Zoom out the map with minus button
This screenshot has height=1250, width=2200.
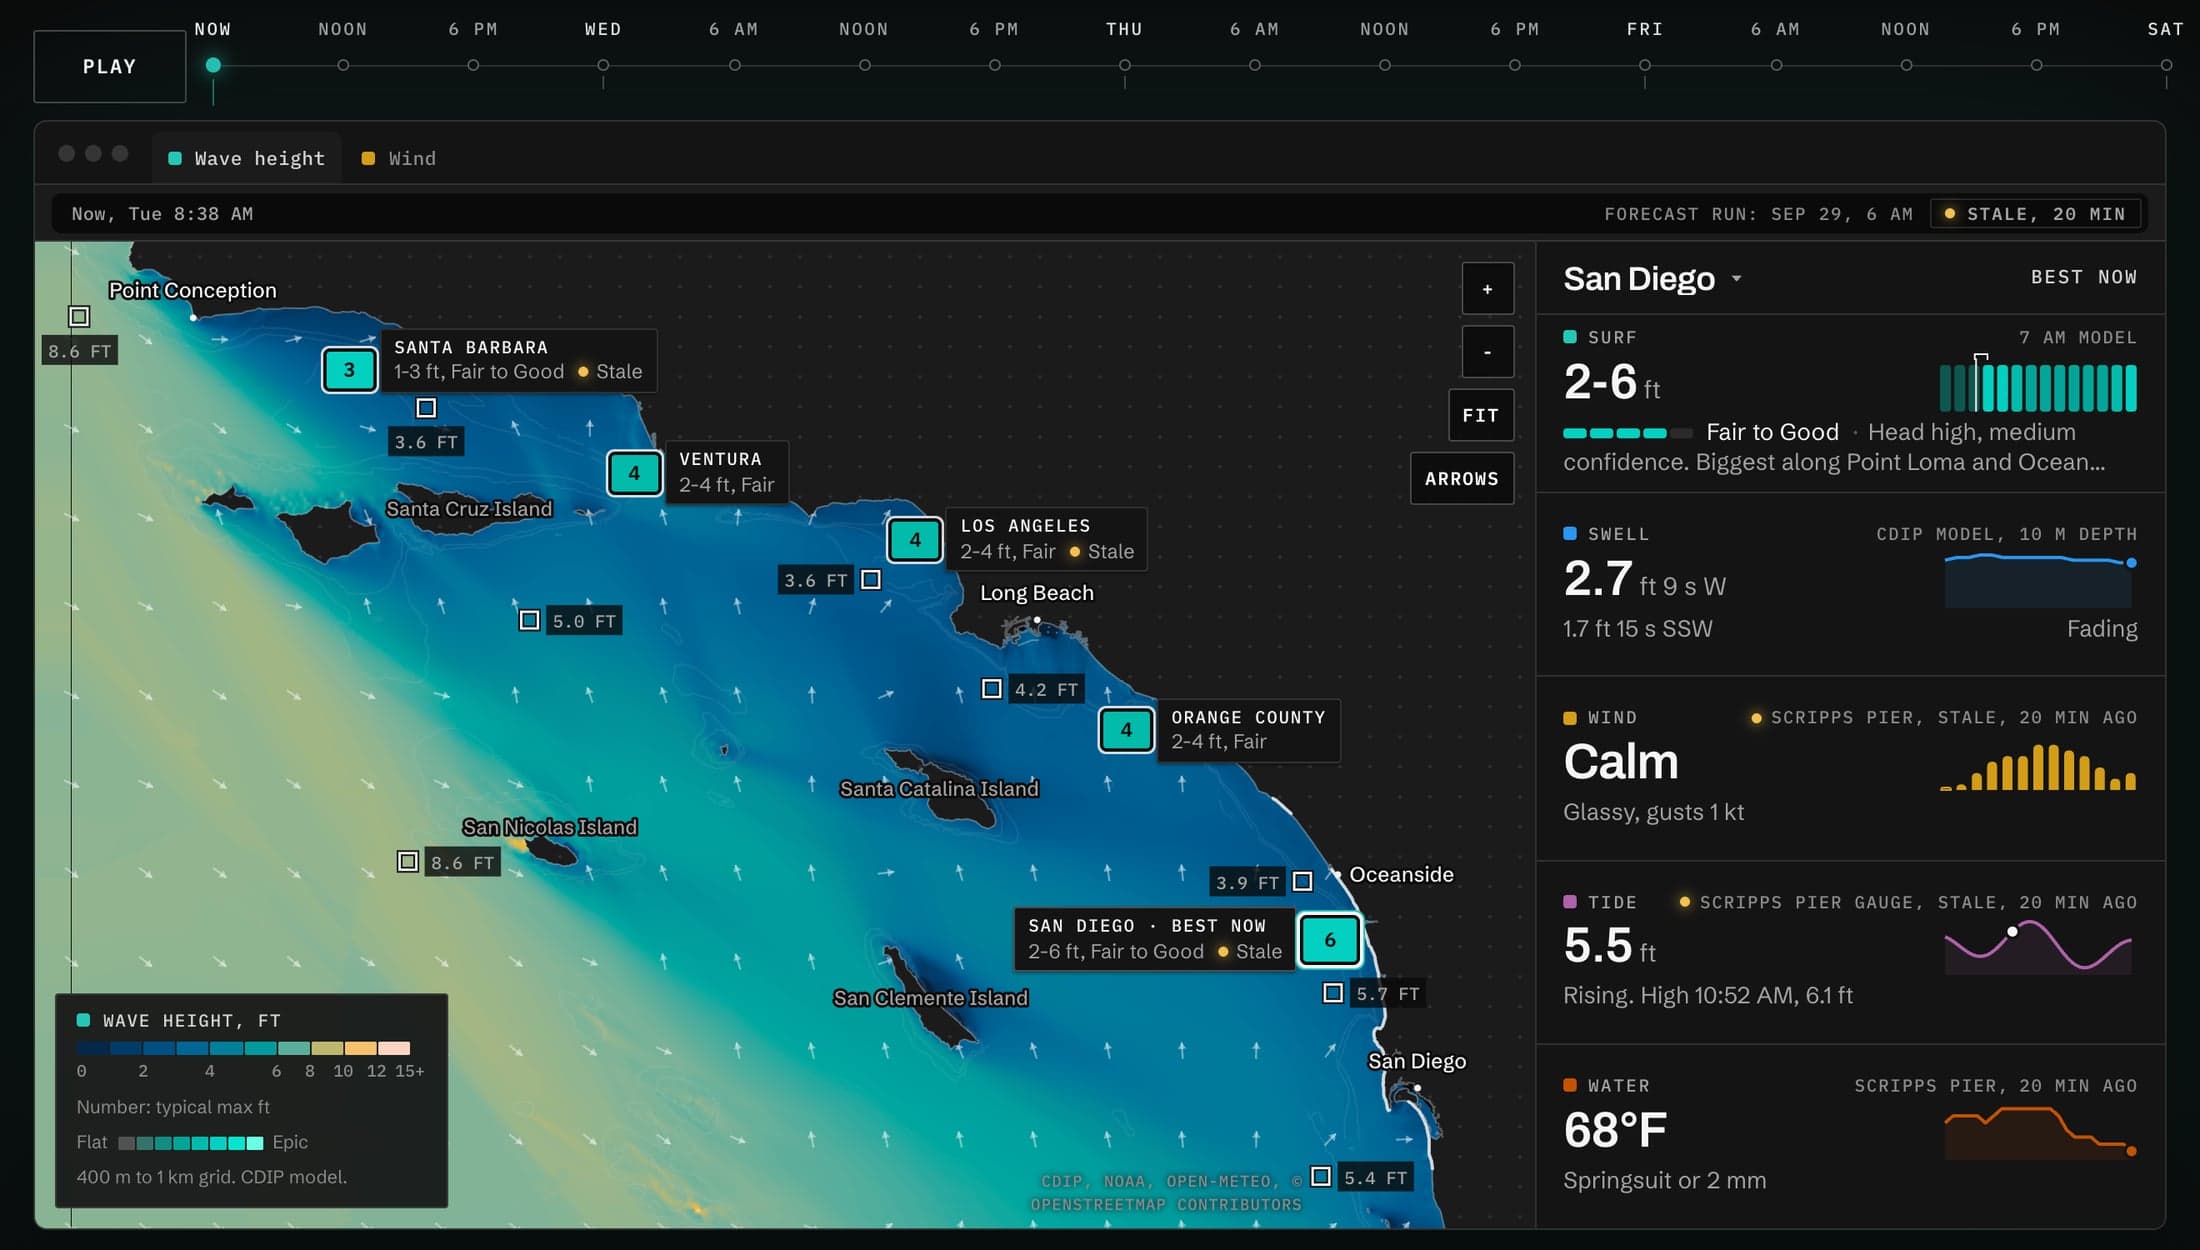point(1488,352)
